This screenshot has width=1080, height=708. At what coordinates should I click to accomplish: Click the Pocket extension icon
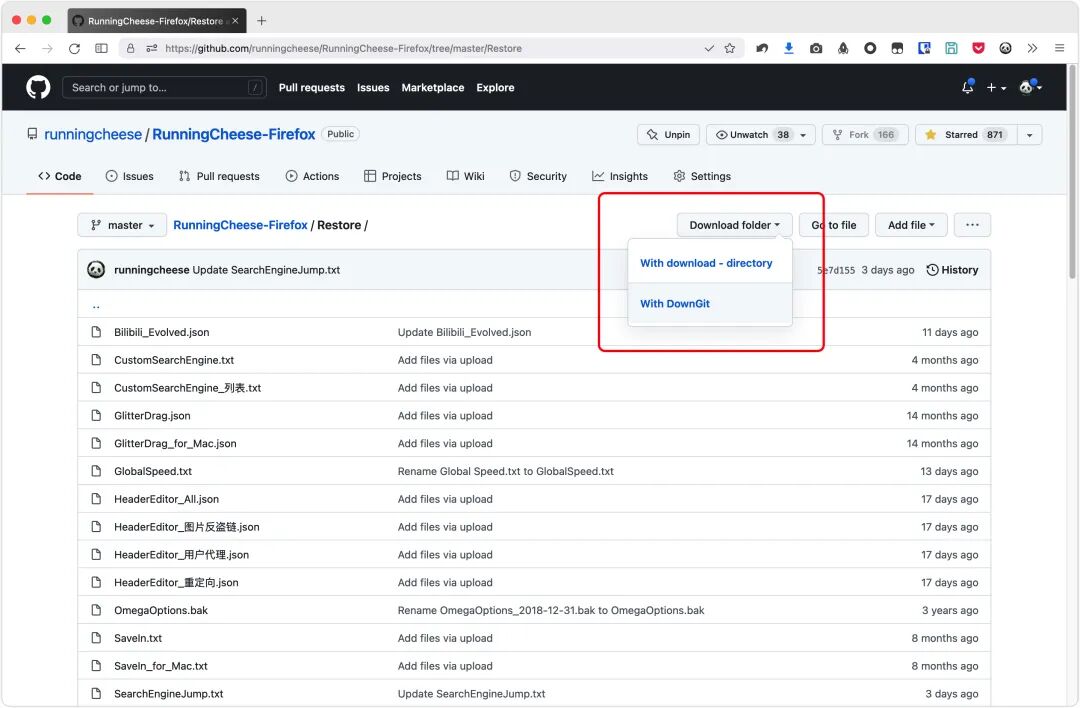tap(978, 48)
